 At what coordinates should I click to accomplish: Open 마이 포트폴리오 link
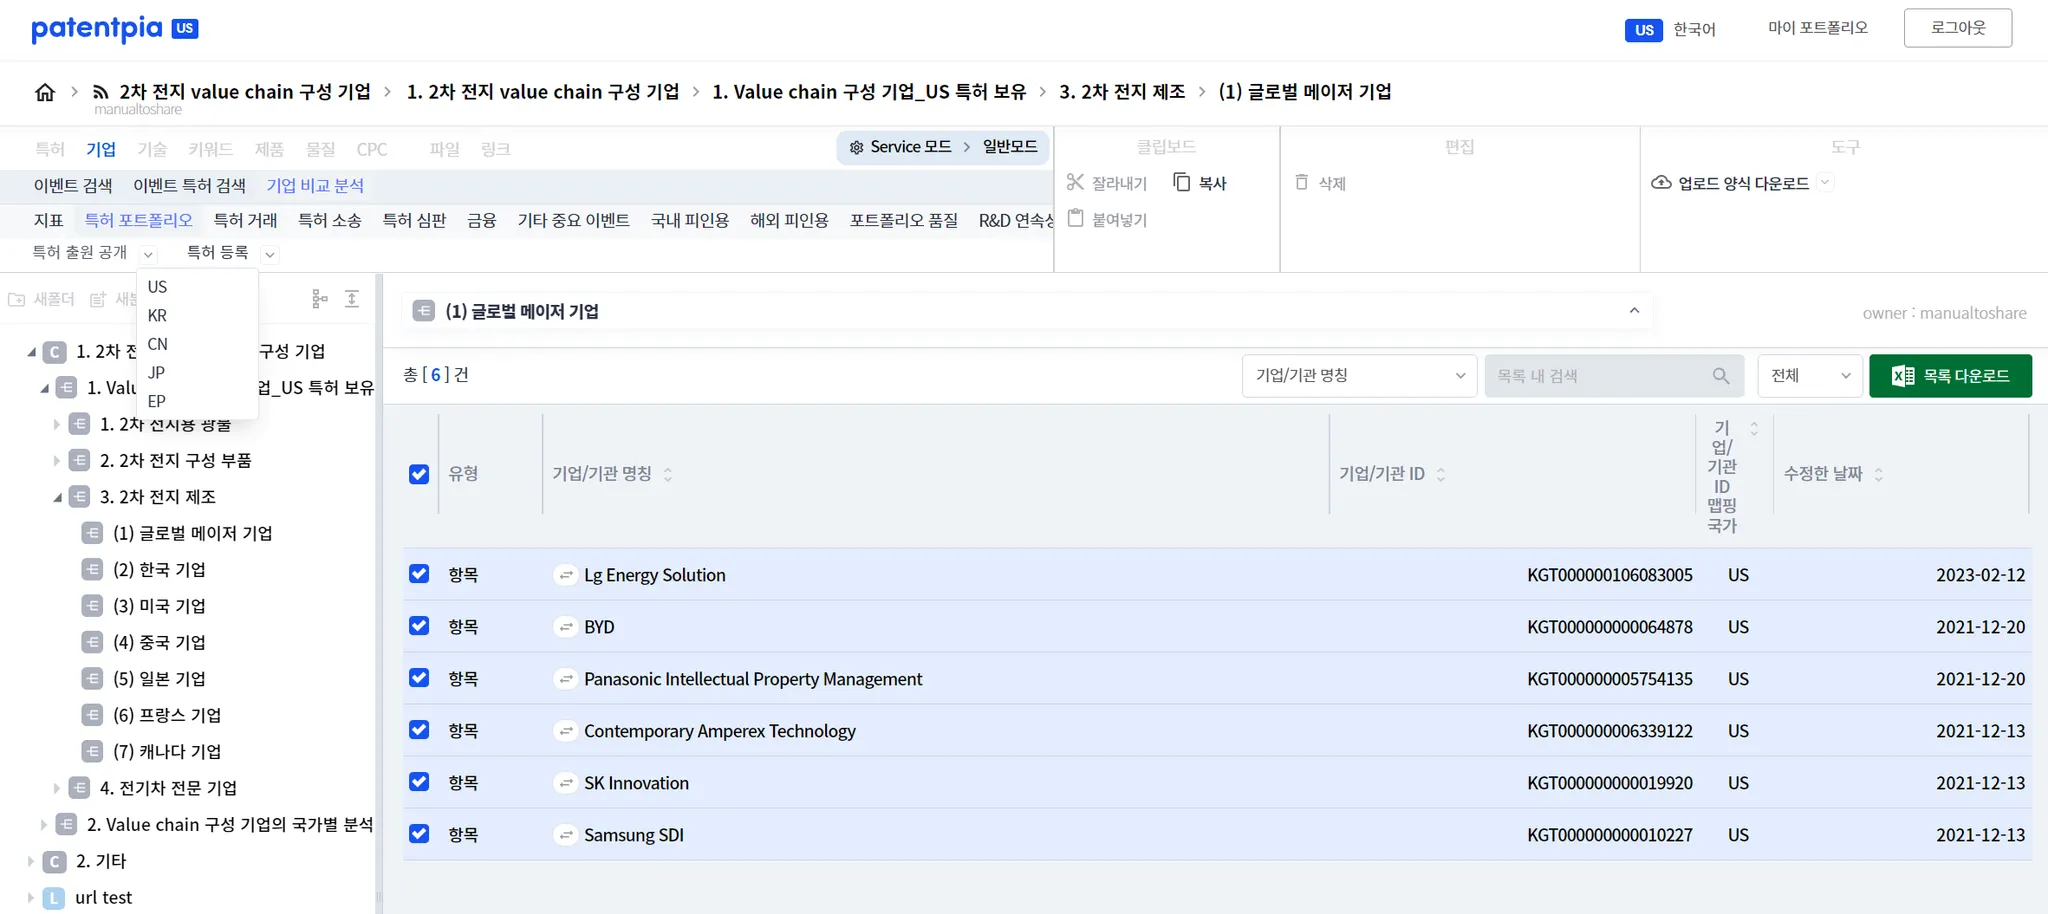pyautogui.click(x=1818, y=28)
